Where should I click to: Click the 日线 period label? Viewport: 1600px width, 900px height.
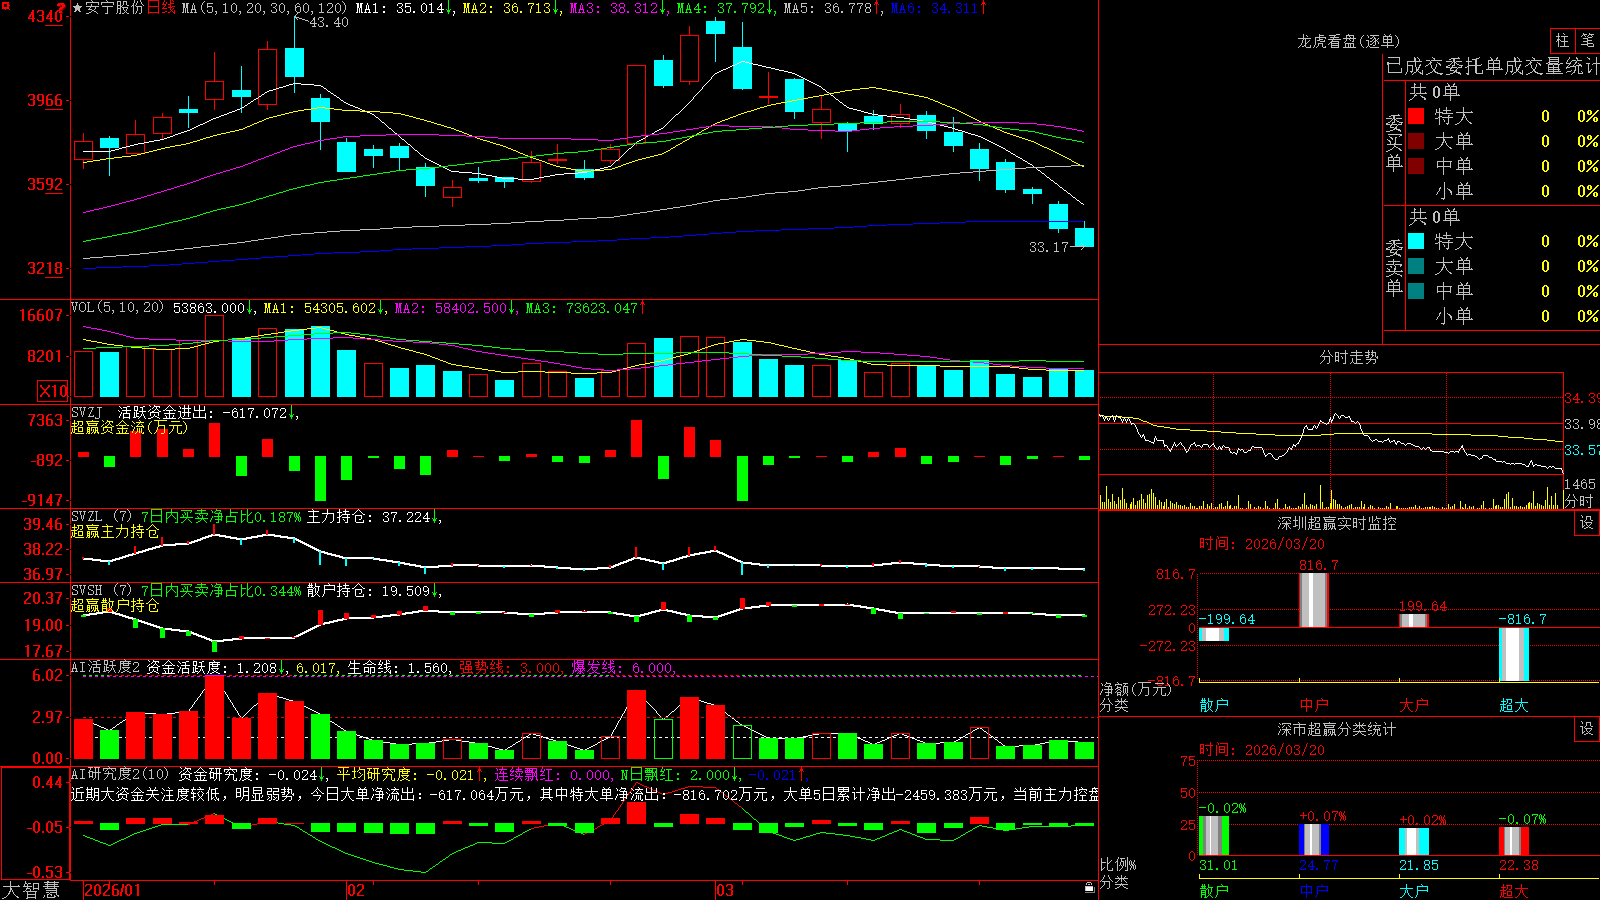pyautogui.click(x=161, y=8)
